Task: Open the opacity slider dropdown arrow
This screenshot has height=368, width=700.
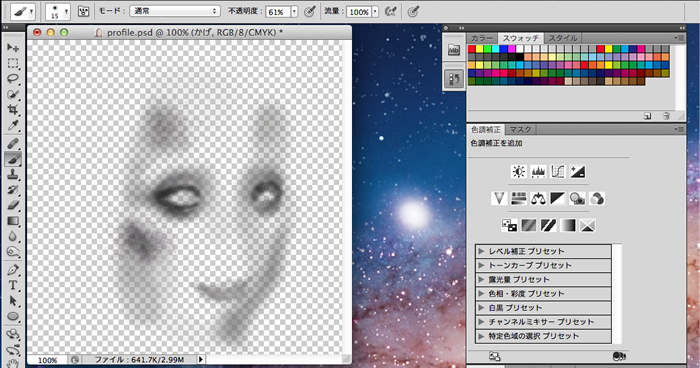Action: (294, 12)
